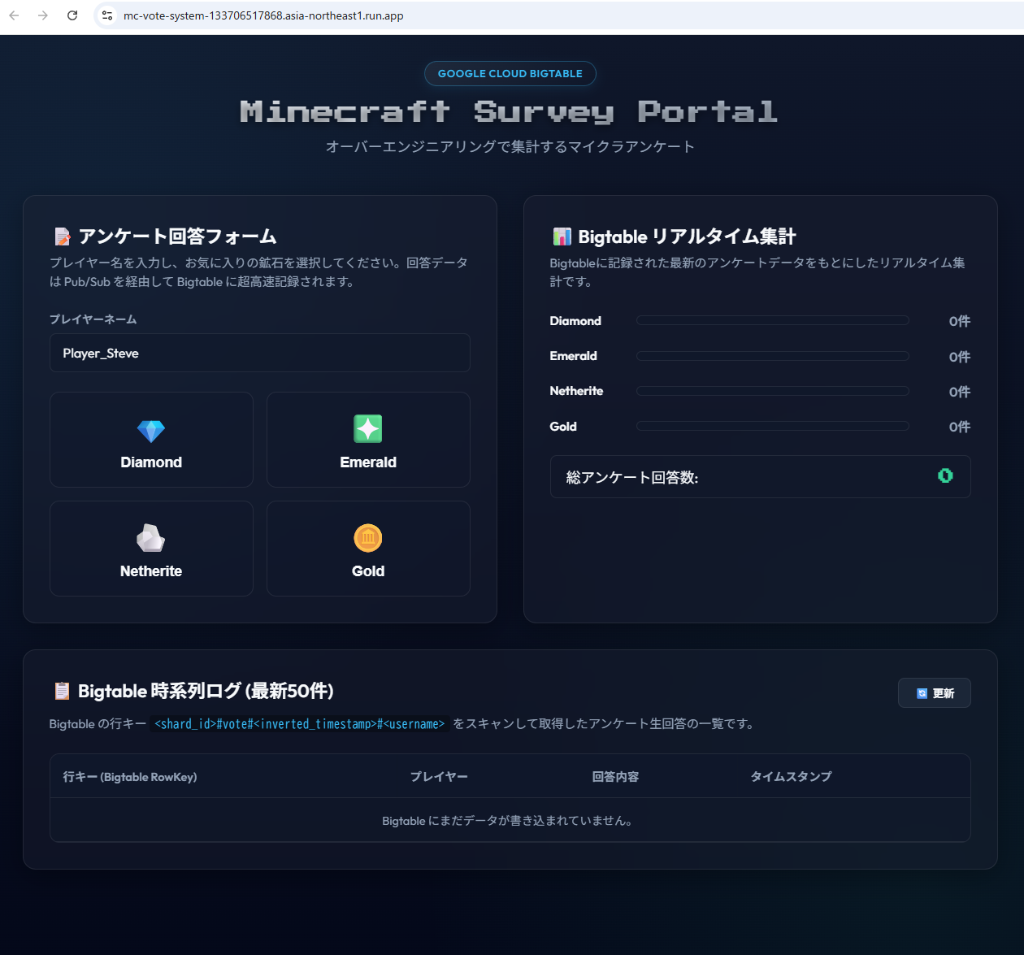1024x955 pixels.
Task: Click the Gold 0件 count
Action: click(959, 427)
